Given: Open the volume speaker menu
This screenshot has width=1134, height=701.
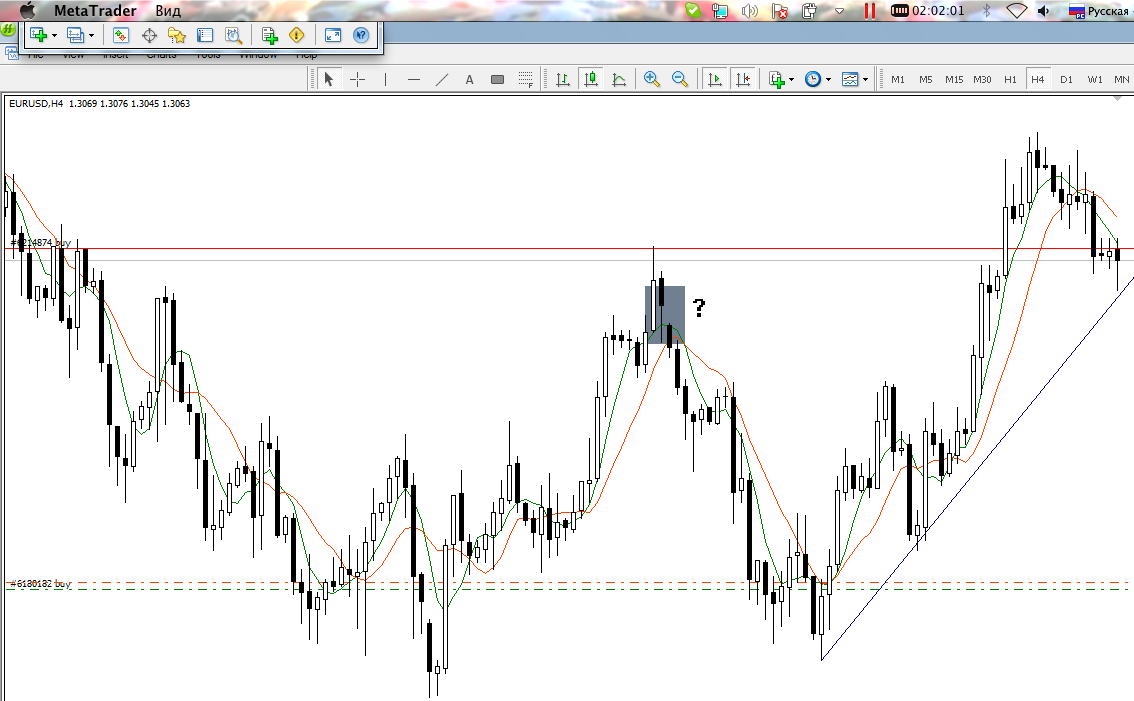Looking at the screenshot, I should (1044, 11).
